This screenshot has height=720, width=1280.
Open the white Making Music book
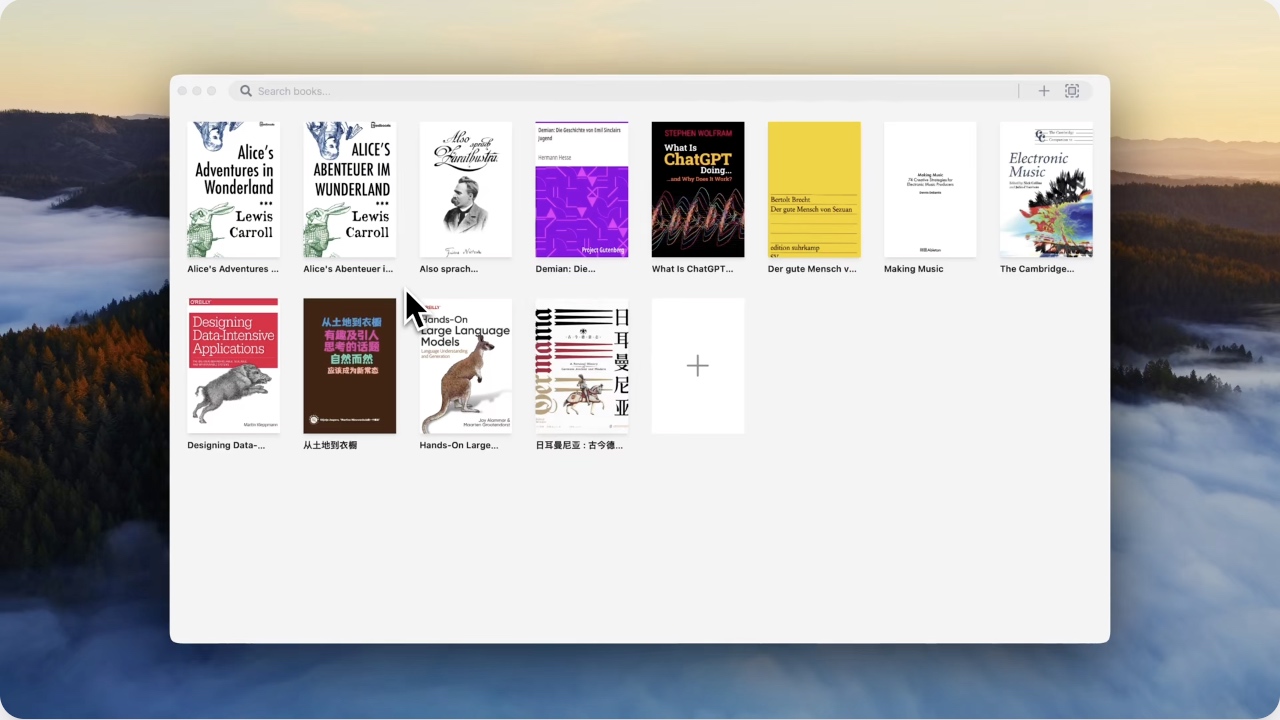930,190
